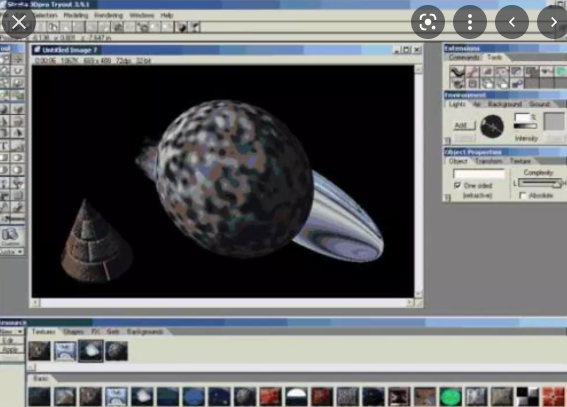
Task: Click the sphere render icon in top toolbar
Action: click(x=182, y=27)
